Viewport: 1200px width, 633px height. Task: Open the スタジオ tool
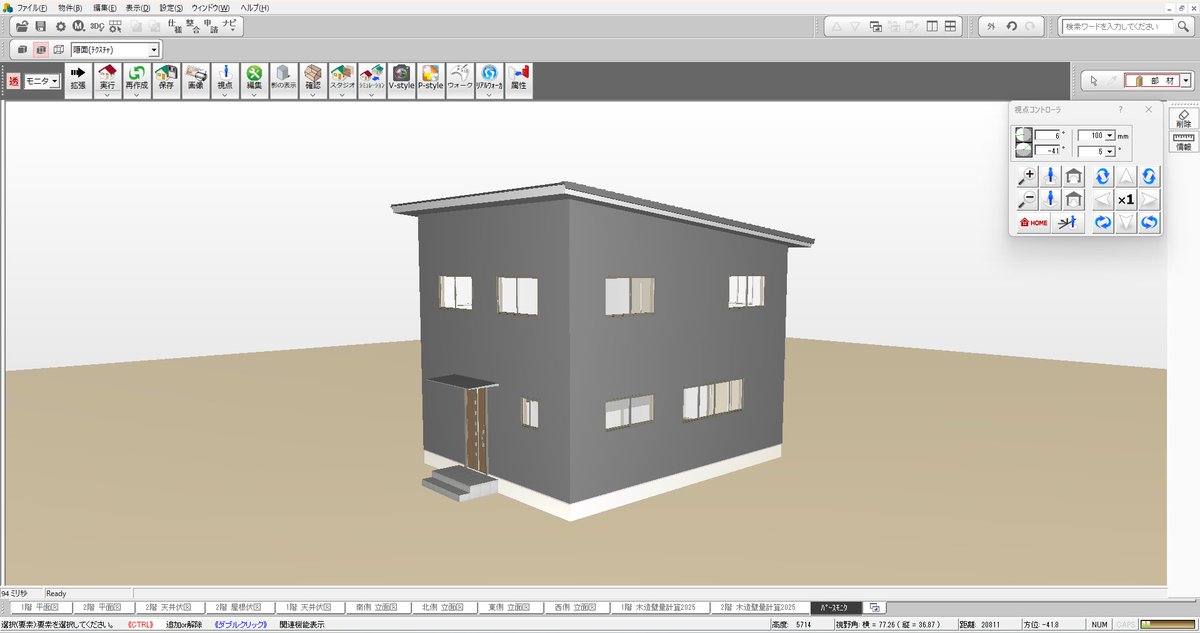(x=342, y=78)
